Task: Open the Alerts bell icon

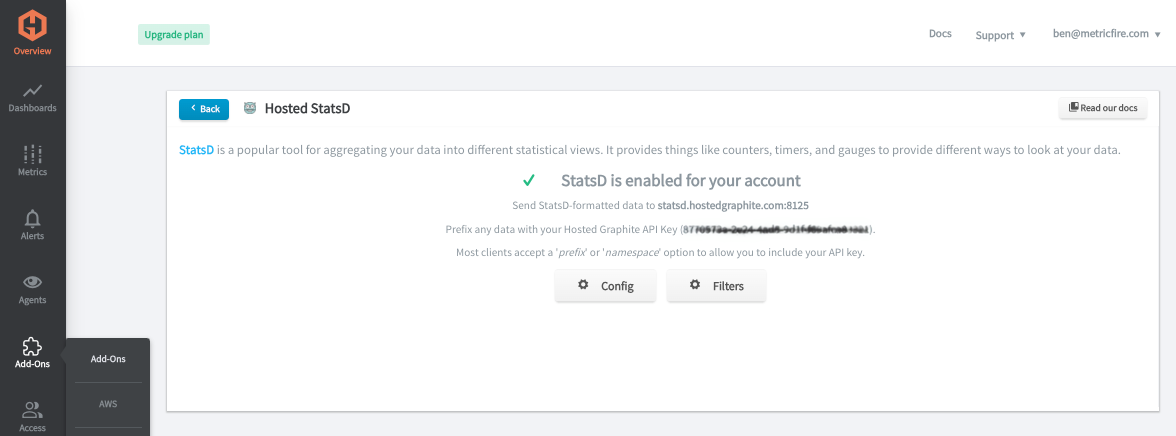Action: (x=32, y=219)
